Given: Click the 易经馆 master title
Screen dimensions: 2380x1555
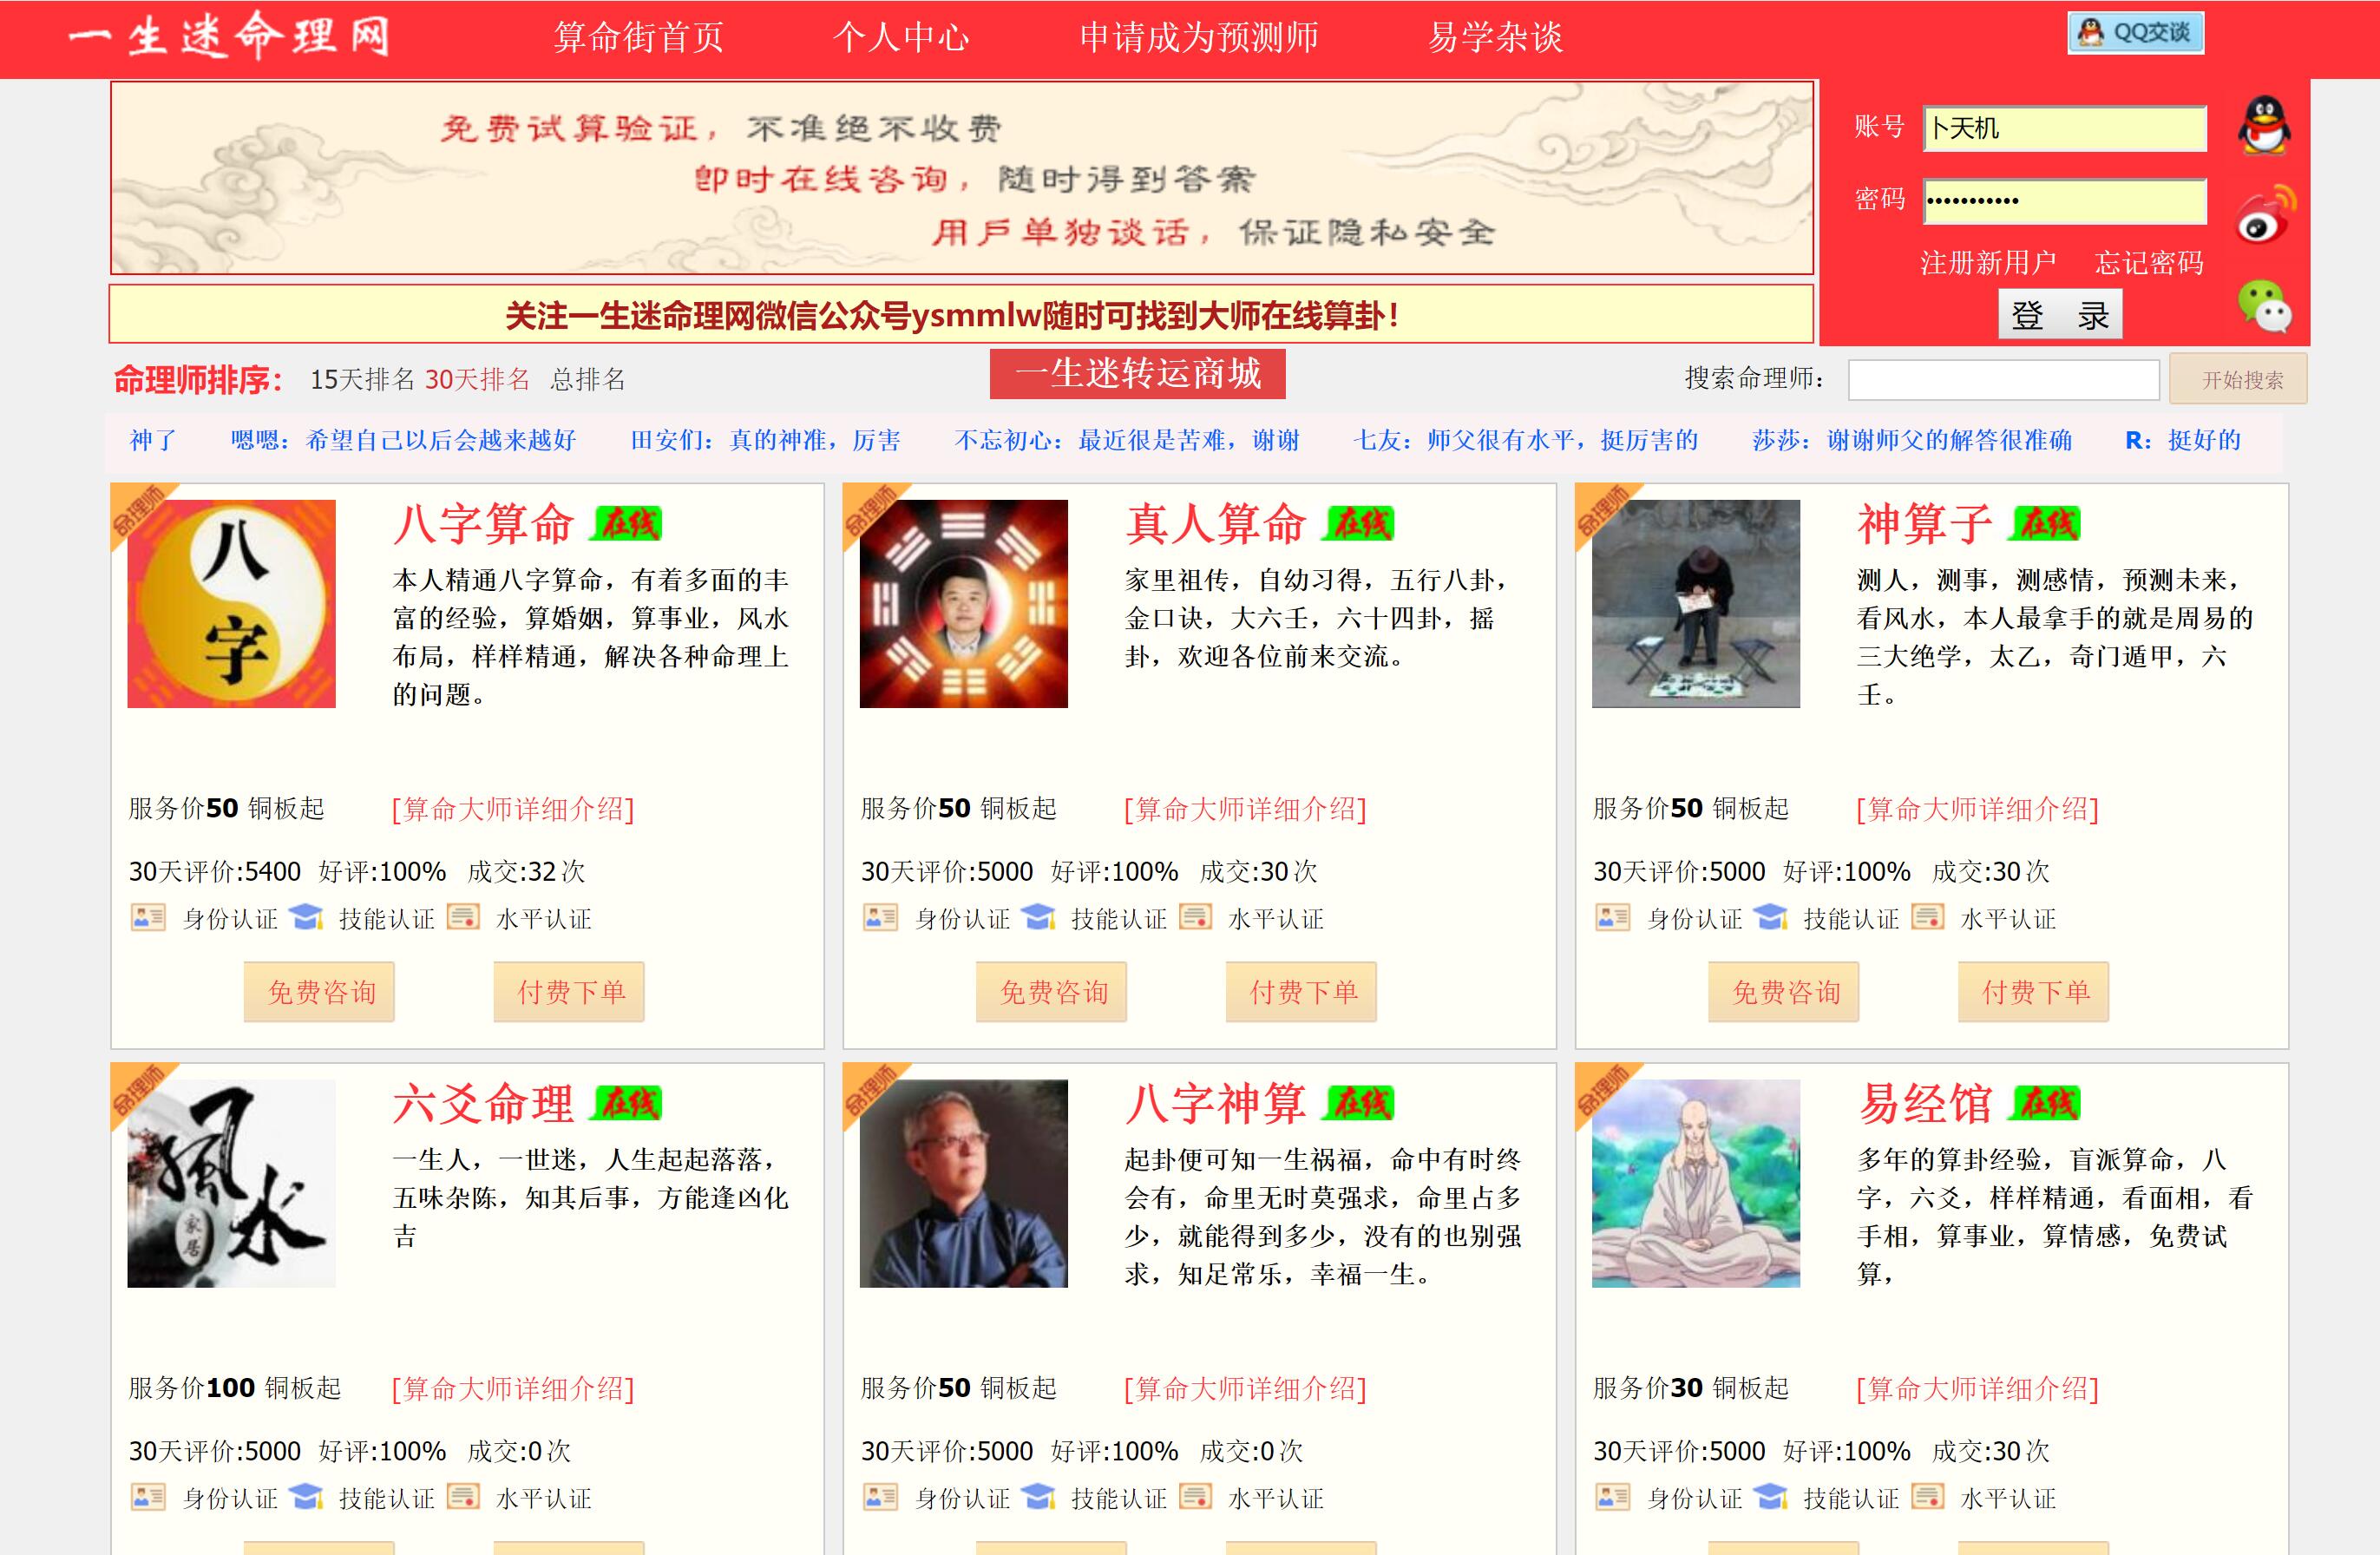Looking at the screenshot, I should point(1925,1104).
